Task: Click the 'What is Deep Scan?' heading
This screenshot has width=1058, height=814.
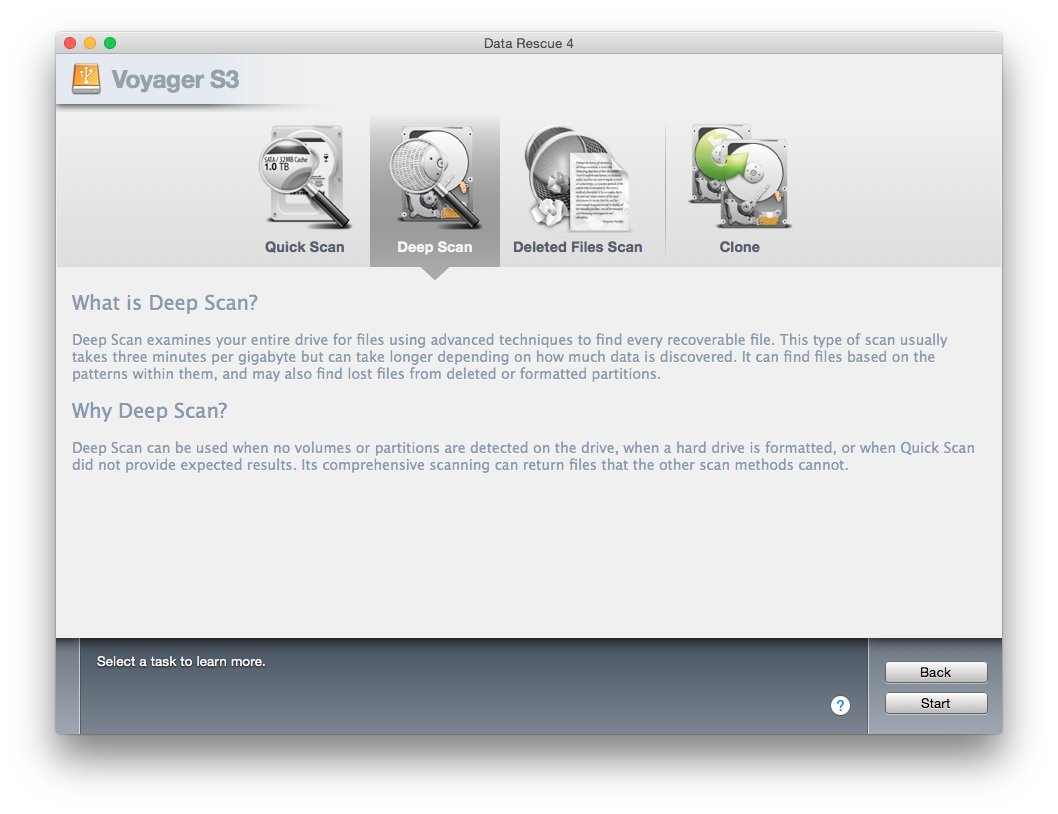Action: click(165, 303)
